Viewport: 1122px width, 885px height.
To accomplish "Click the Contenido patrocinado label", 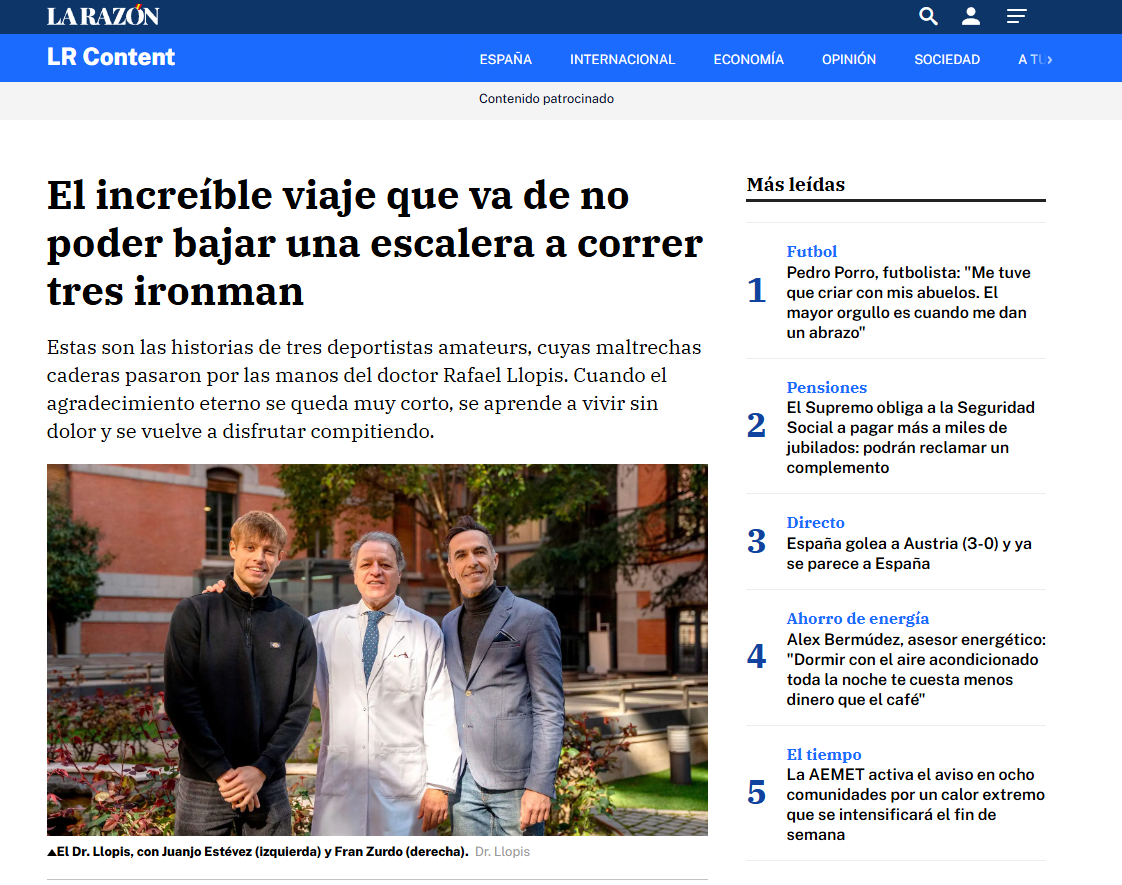I will (x=546, y=99).
